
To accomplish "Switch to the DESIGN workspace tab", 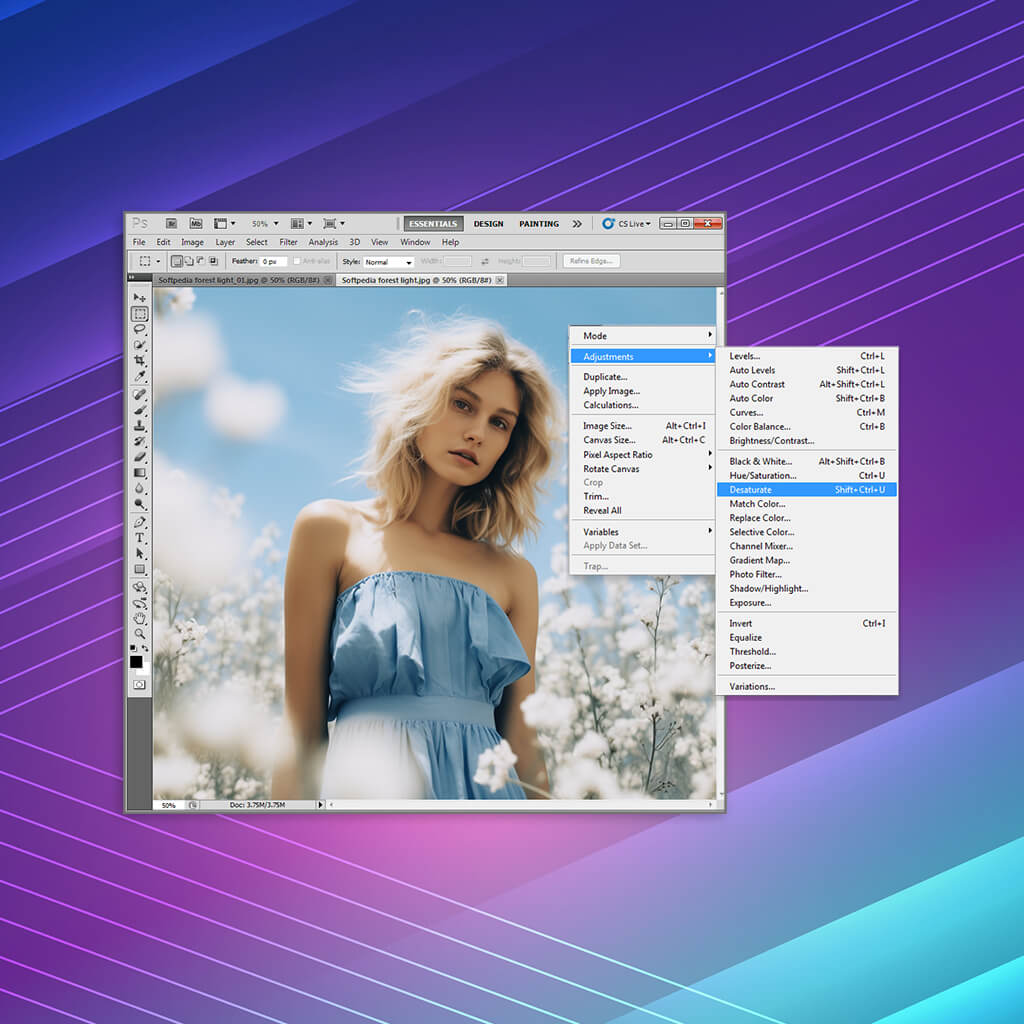I will coord(488,224).
